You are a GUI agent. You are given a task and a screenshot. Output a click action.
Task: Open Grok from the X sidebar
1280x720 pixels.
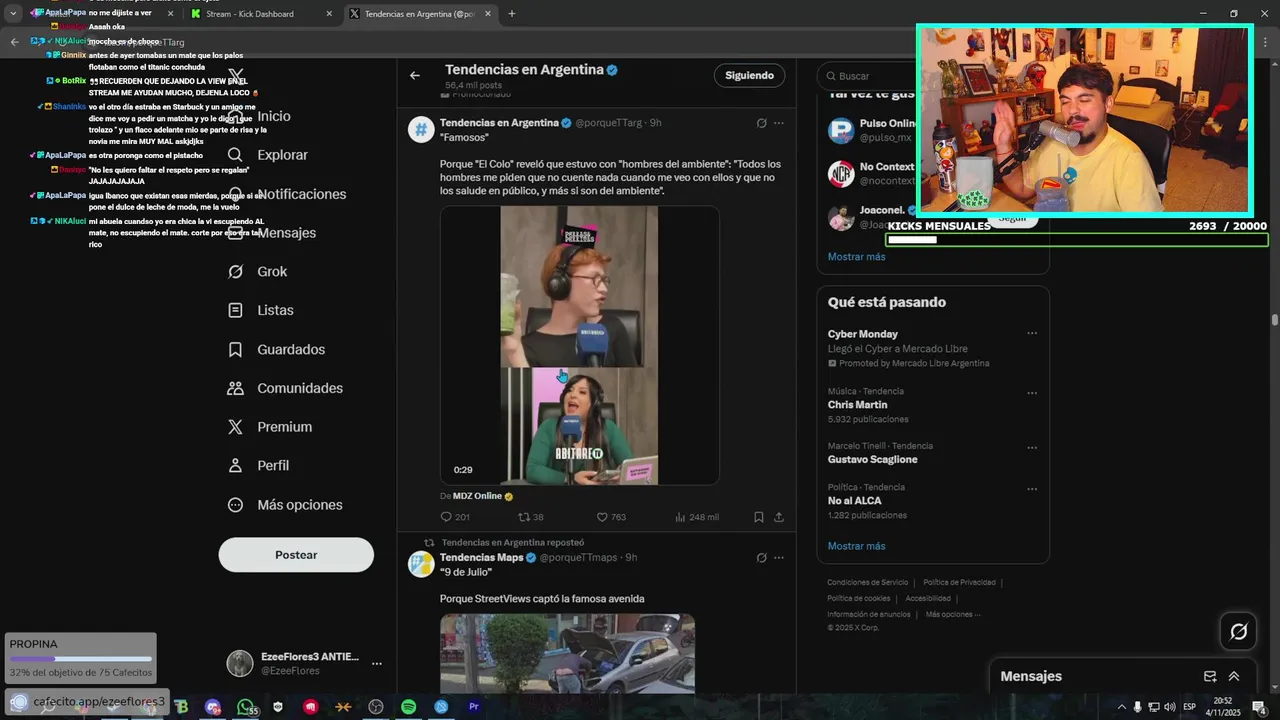[x=257, y=272]
